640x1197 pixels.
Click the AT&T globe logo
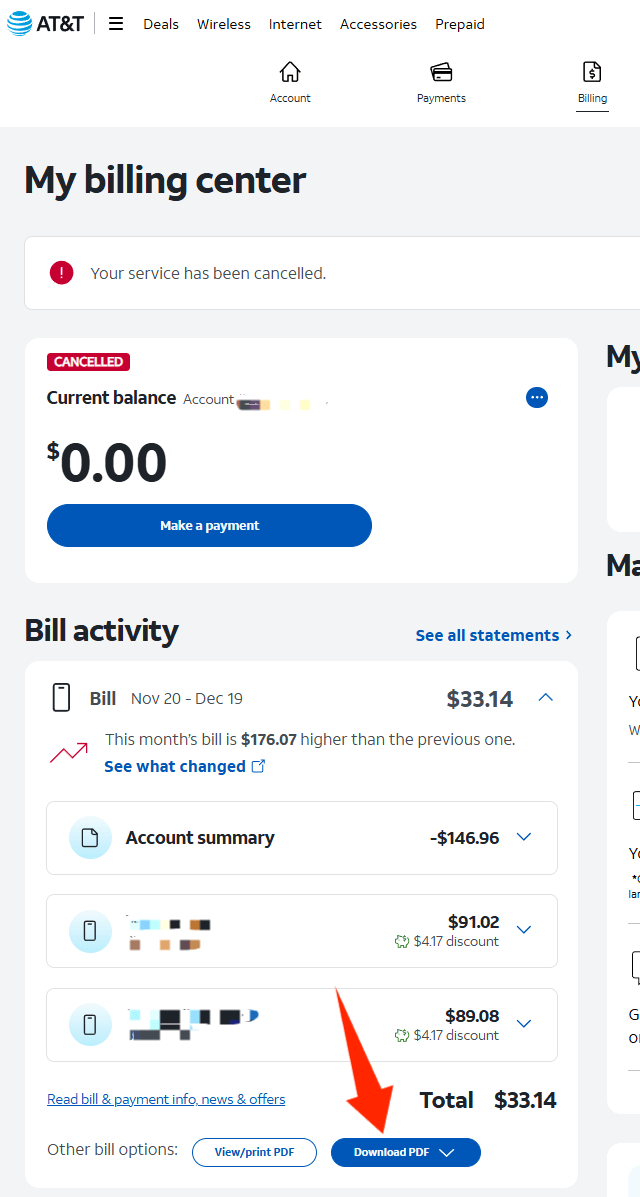18,24
